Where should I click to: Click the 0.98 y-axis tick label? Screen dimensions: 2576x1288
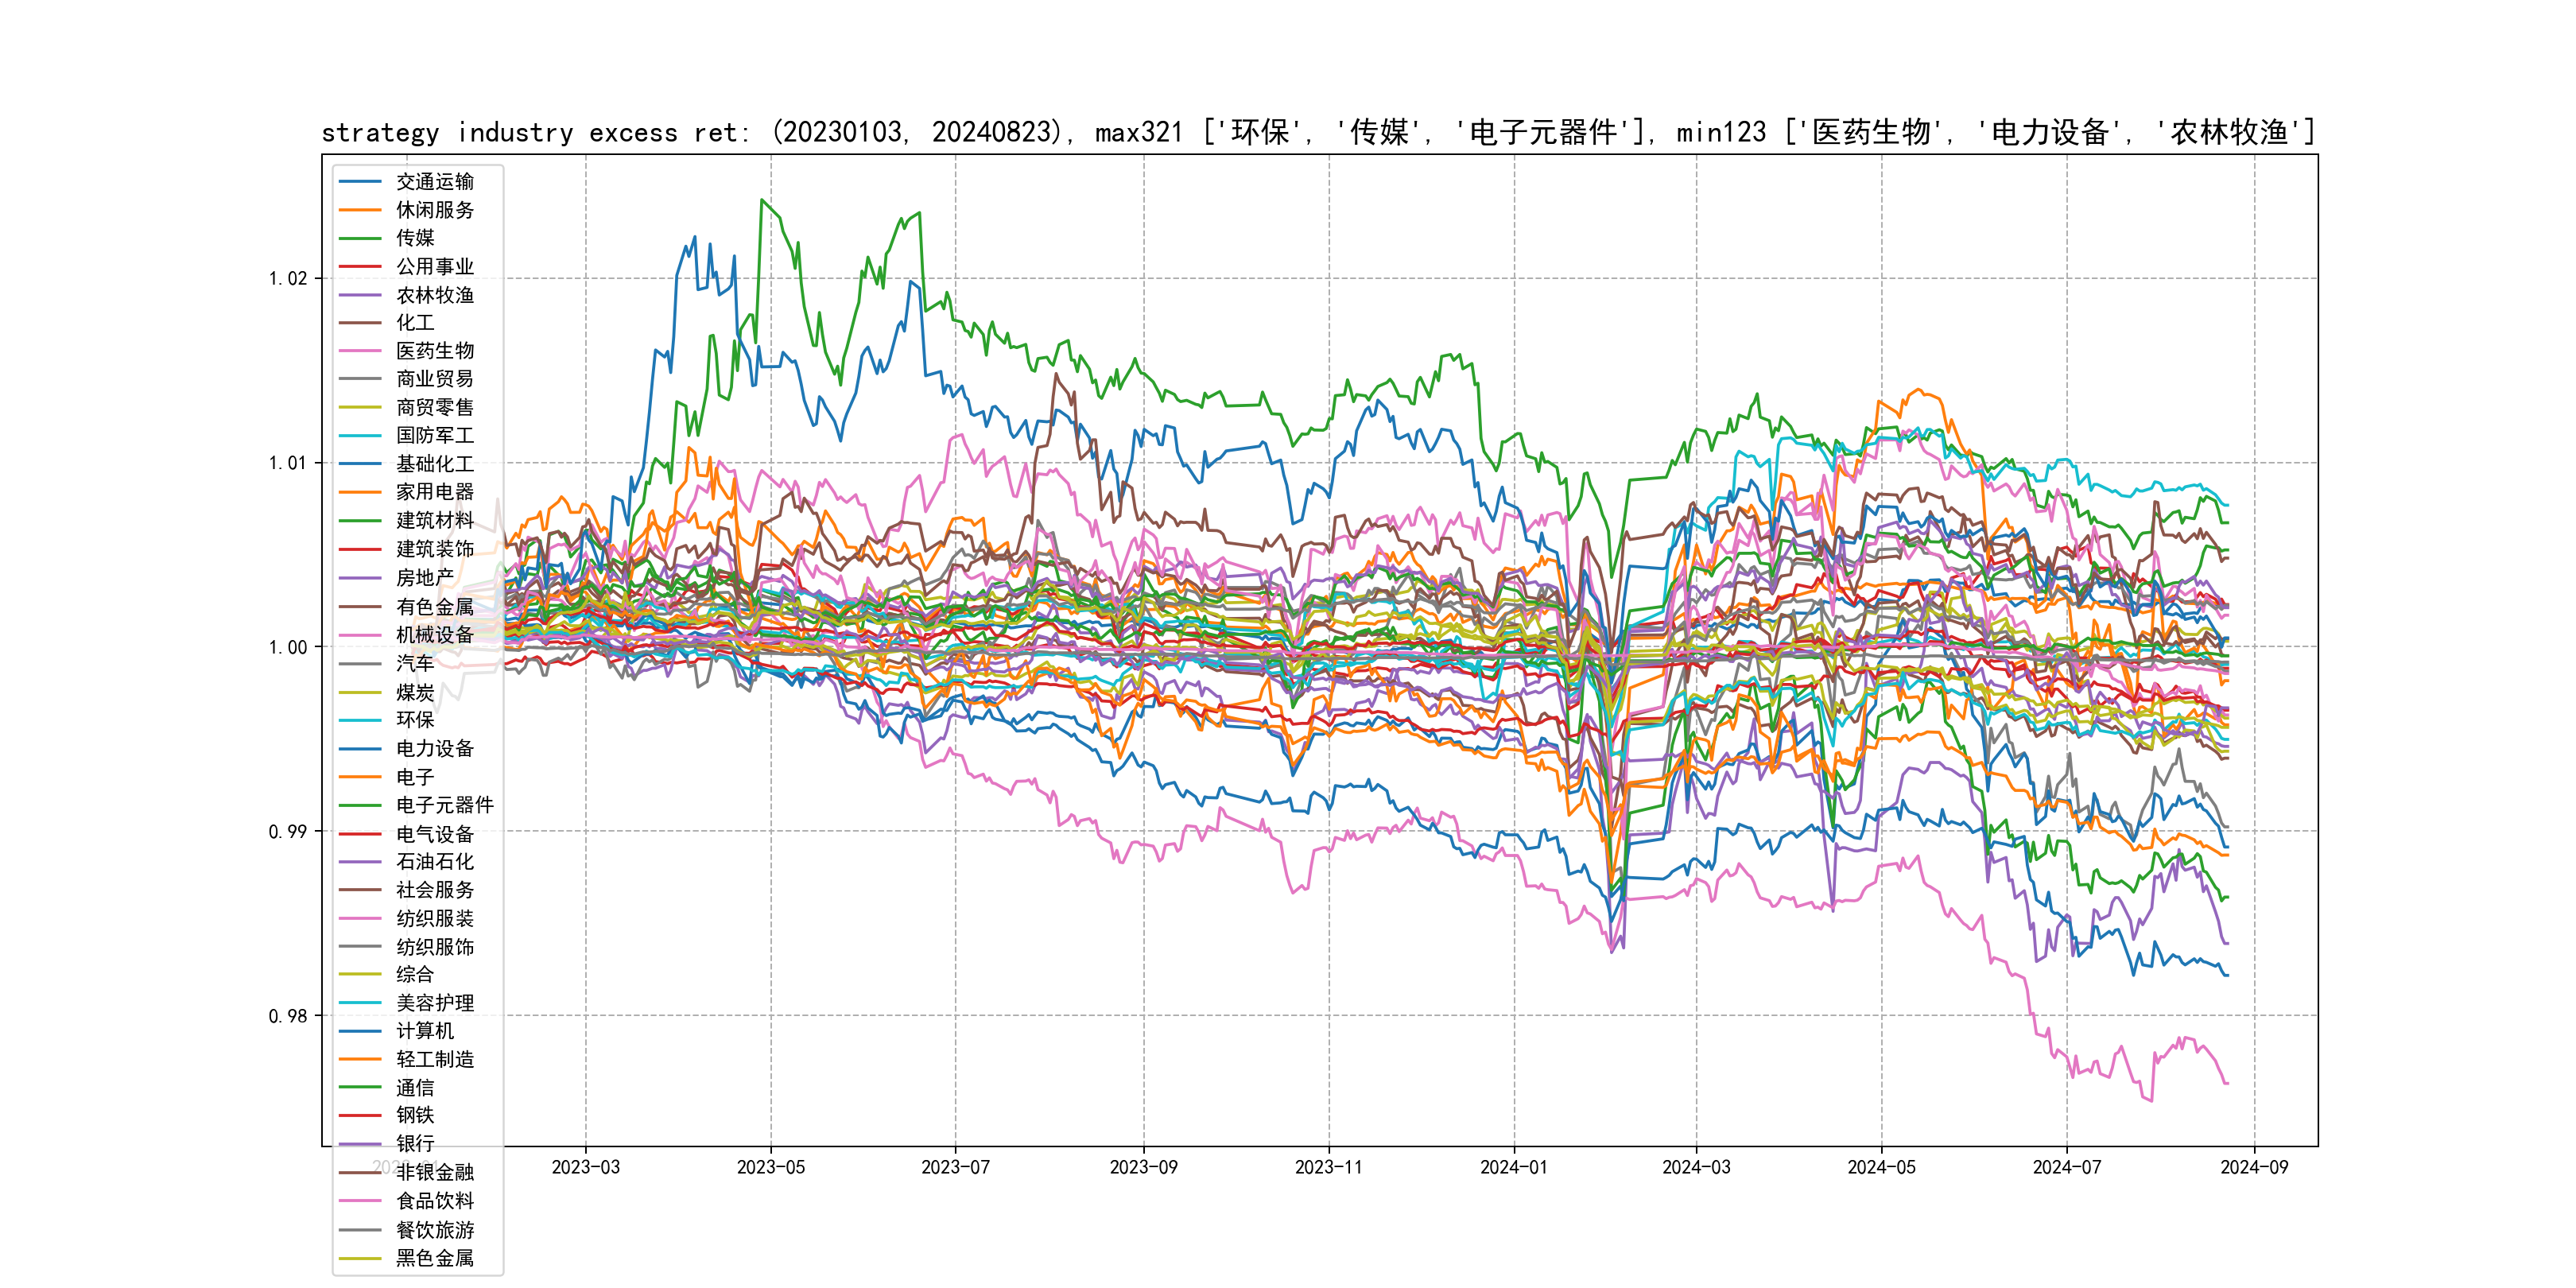[x=288, y=1016]
